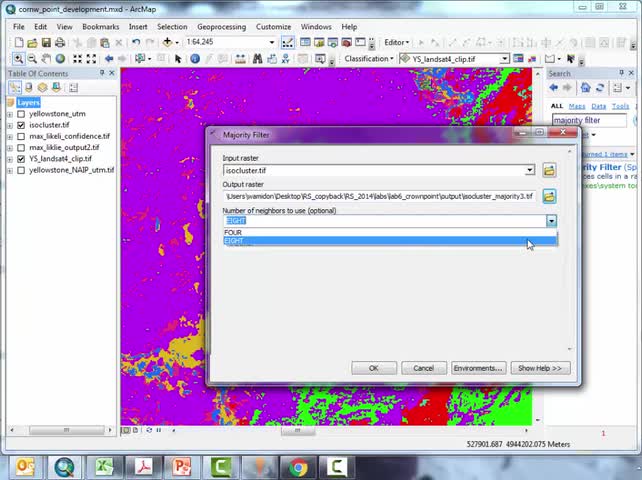Image resolution: width=642 pixels, height=480 pixels.
Task: Uncheck the YS_landsat4_clip.tif layer
Action: 21,159
